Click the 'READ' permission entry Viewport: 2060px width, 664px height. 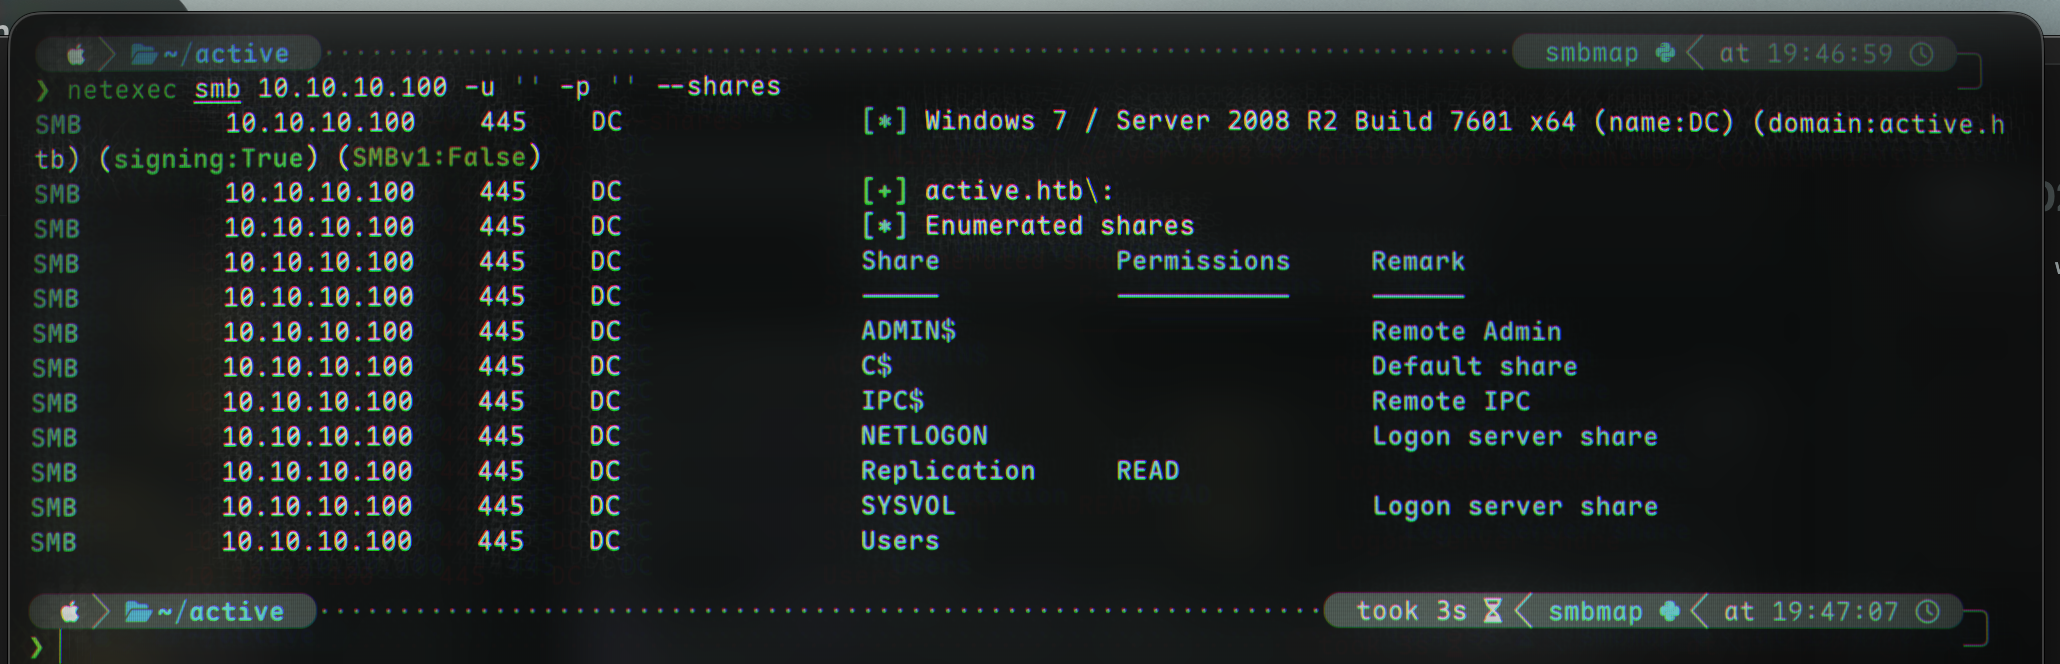point(1147,471)
